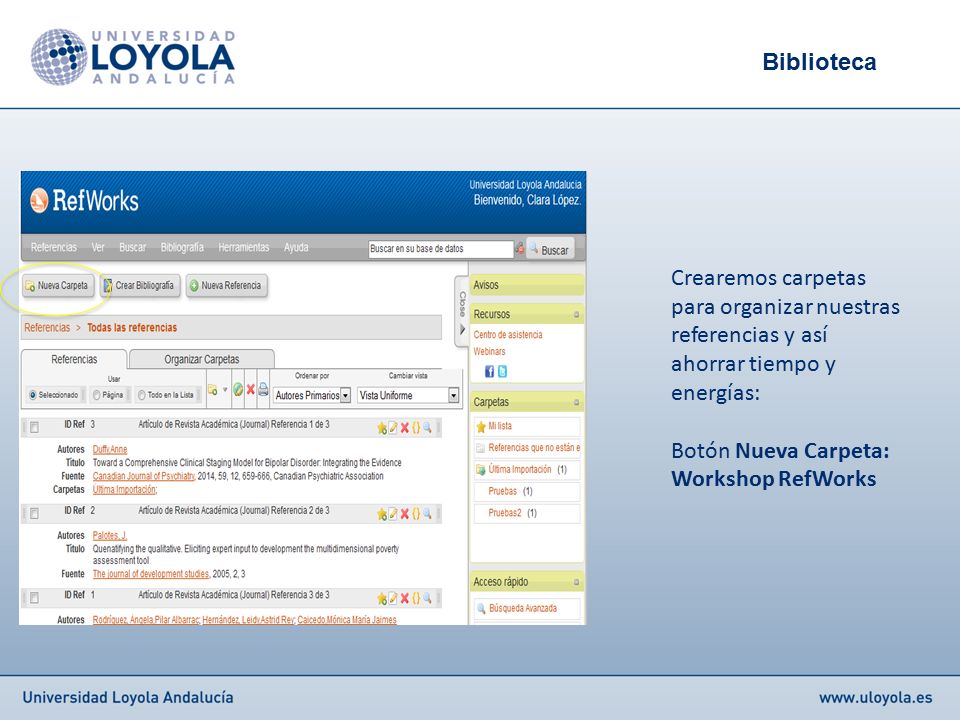Open author link Palotes, J.

click(x=110, y=536)
